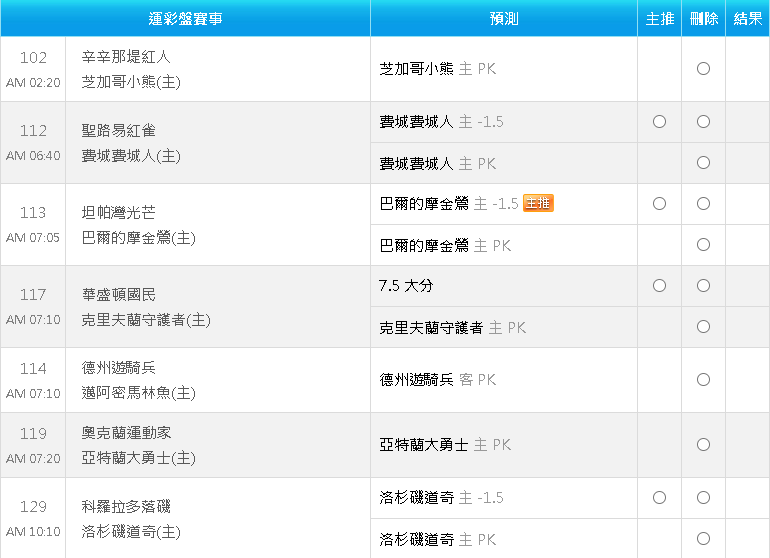The width and height of the screenshot is (770, 558).
Task: Select delete radio for 亞特蘭大勇士 主 PK
Action: pos(703,445)
